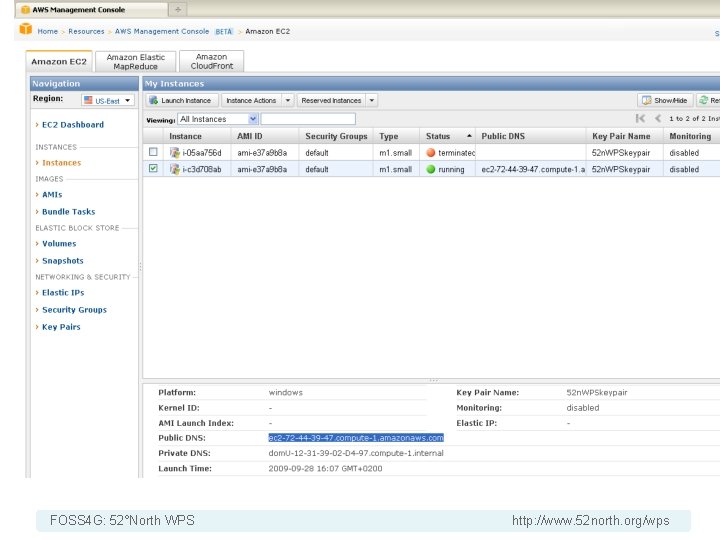
Task: Go to previous page of instances
Action: click(658, 118)
